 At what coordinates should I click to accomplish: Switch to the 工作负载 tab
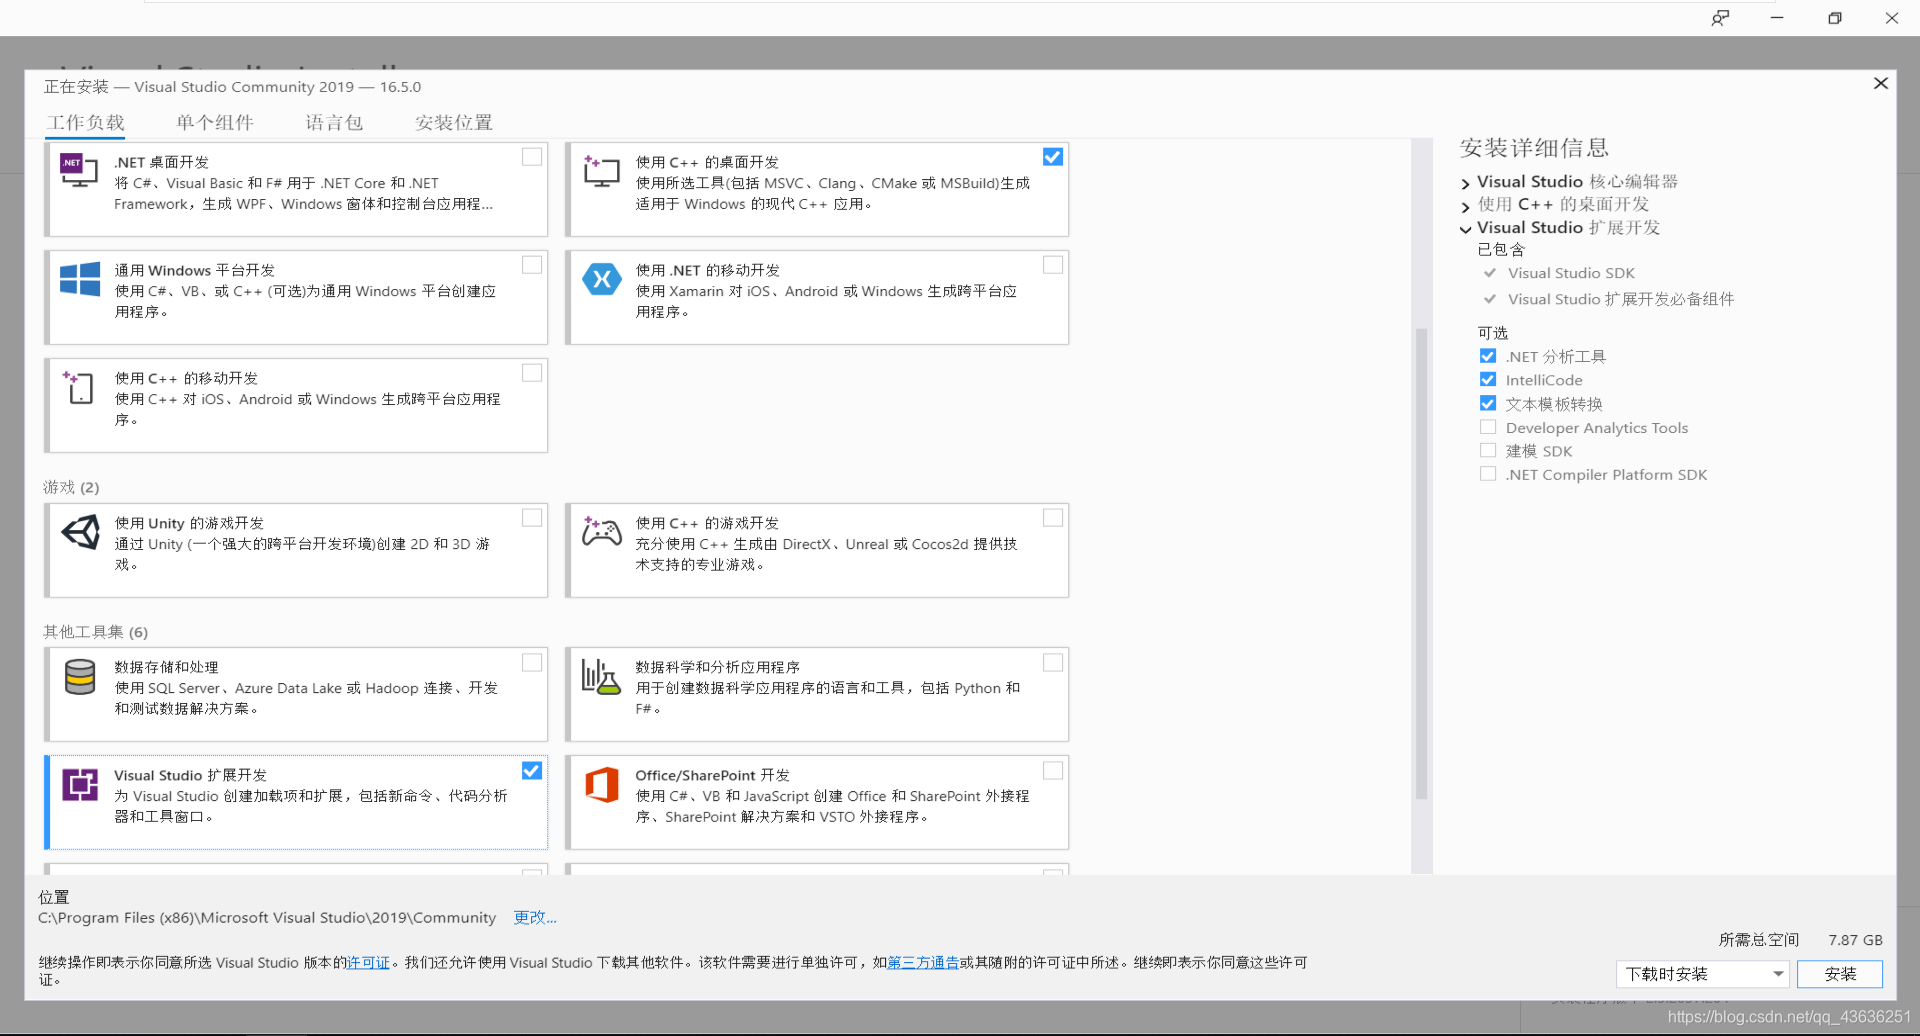86,123
